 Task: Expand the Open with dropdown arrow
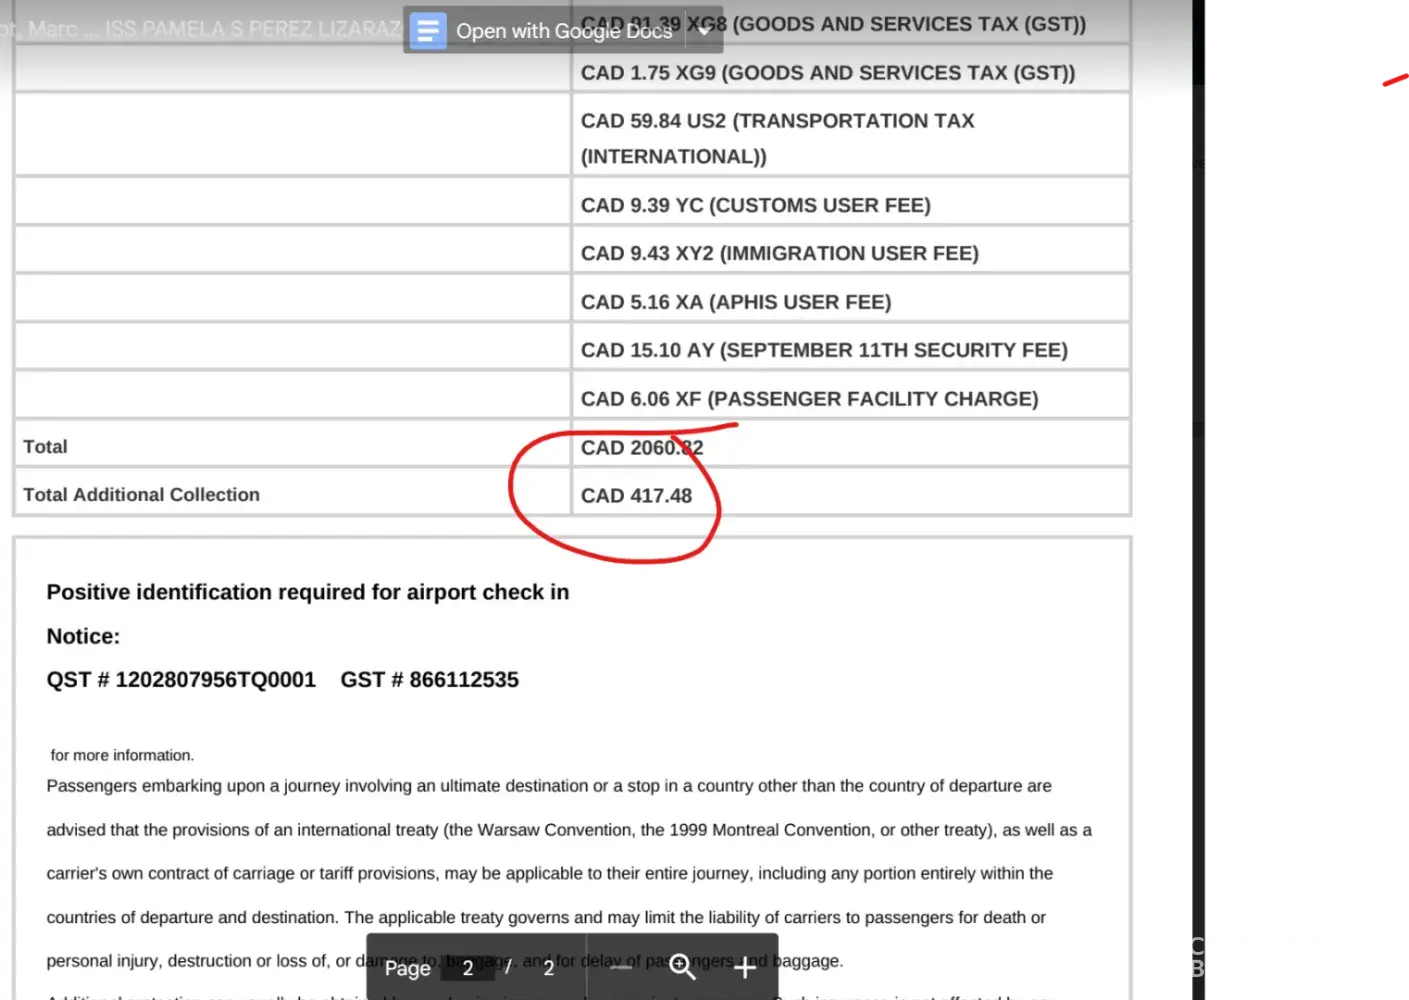click(x=704, y=31)
